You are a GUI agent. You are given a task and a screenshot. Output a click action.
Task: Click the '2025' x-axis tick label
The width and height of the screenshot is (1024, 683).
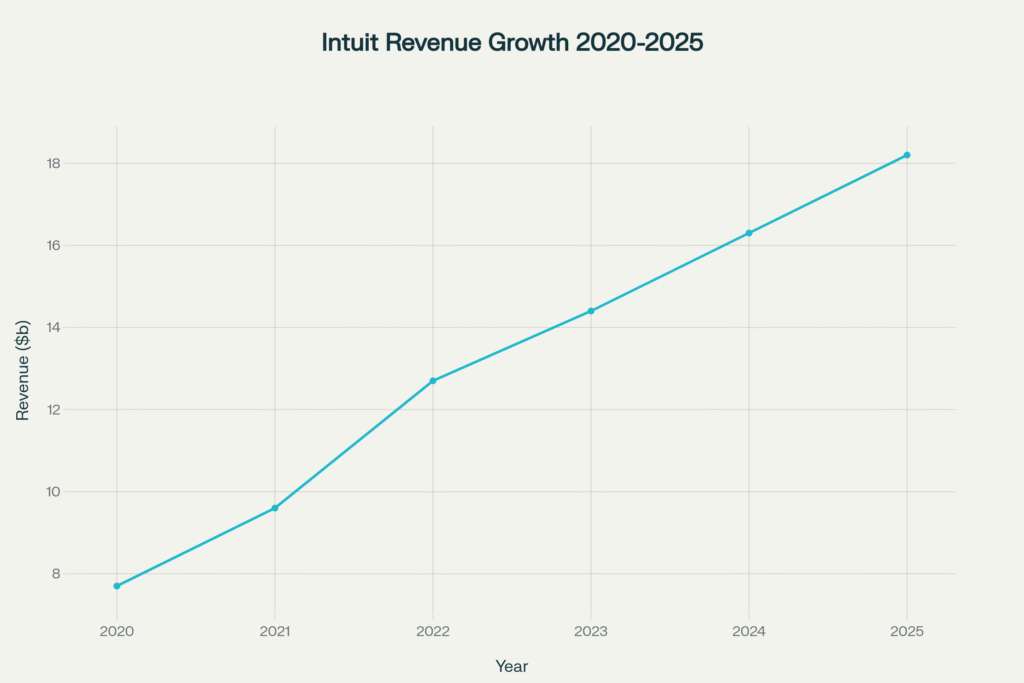(907, 631)
